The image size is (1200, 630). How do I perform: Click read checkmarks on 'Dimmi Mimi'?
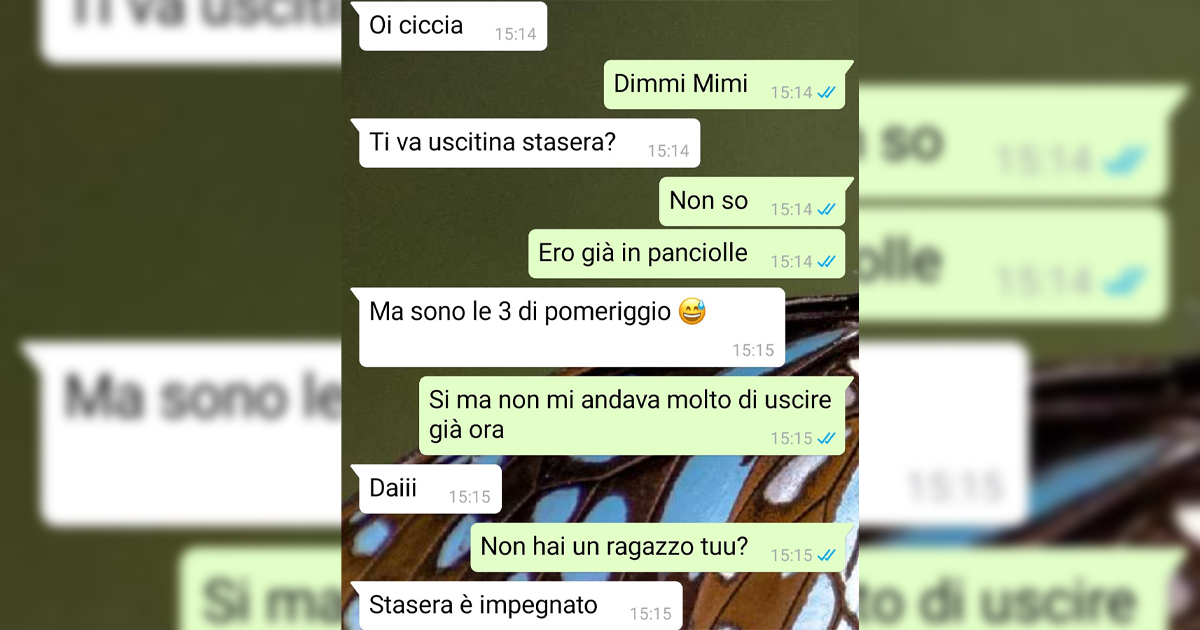point(826,92)
